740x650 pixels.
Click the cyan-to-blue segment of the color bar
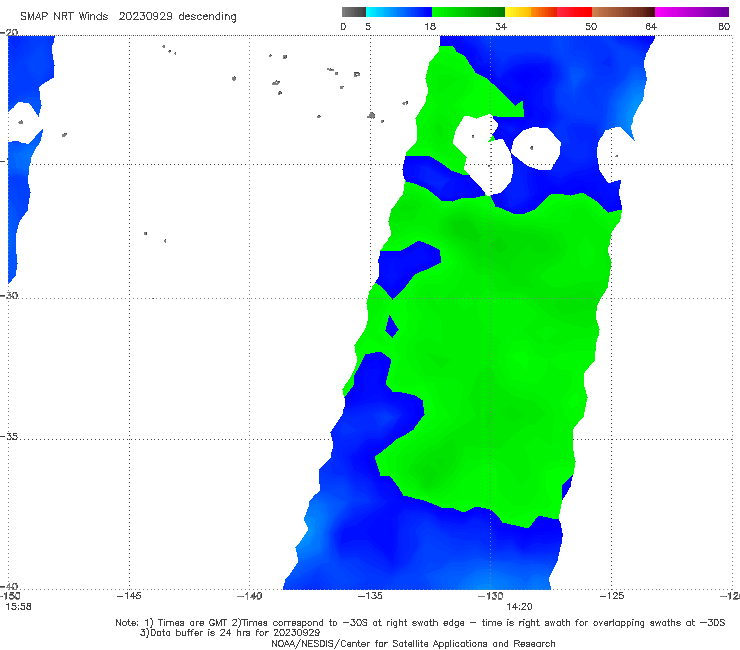pyautogui.click(x=399, y=12)
